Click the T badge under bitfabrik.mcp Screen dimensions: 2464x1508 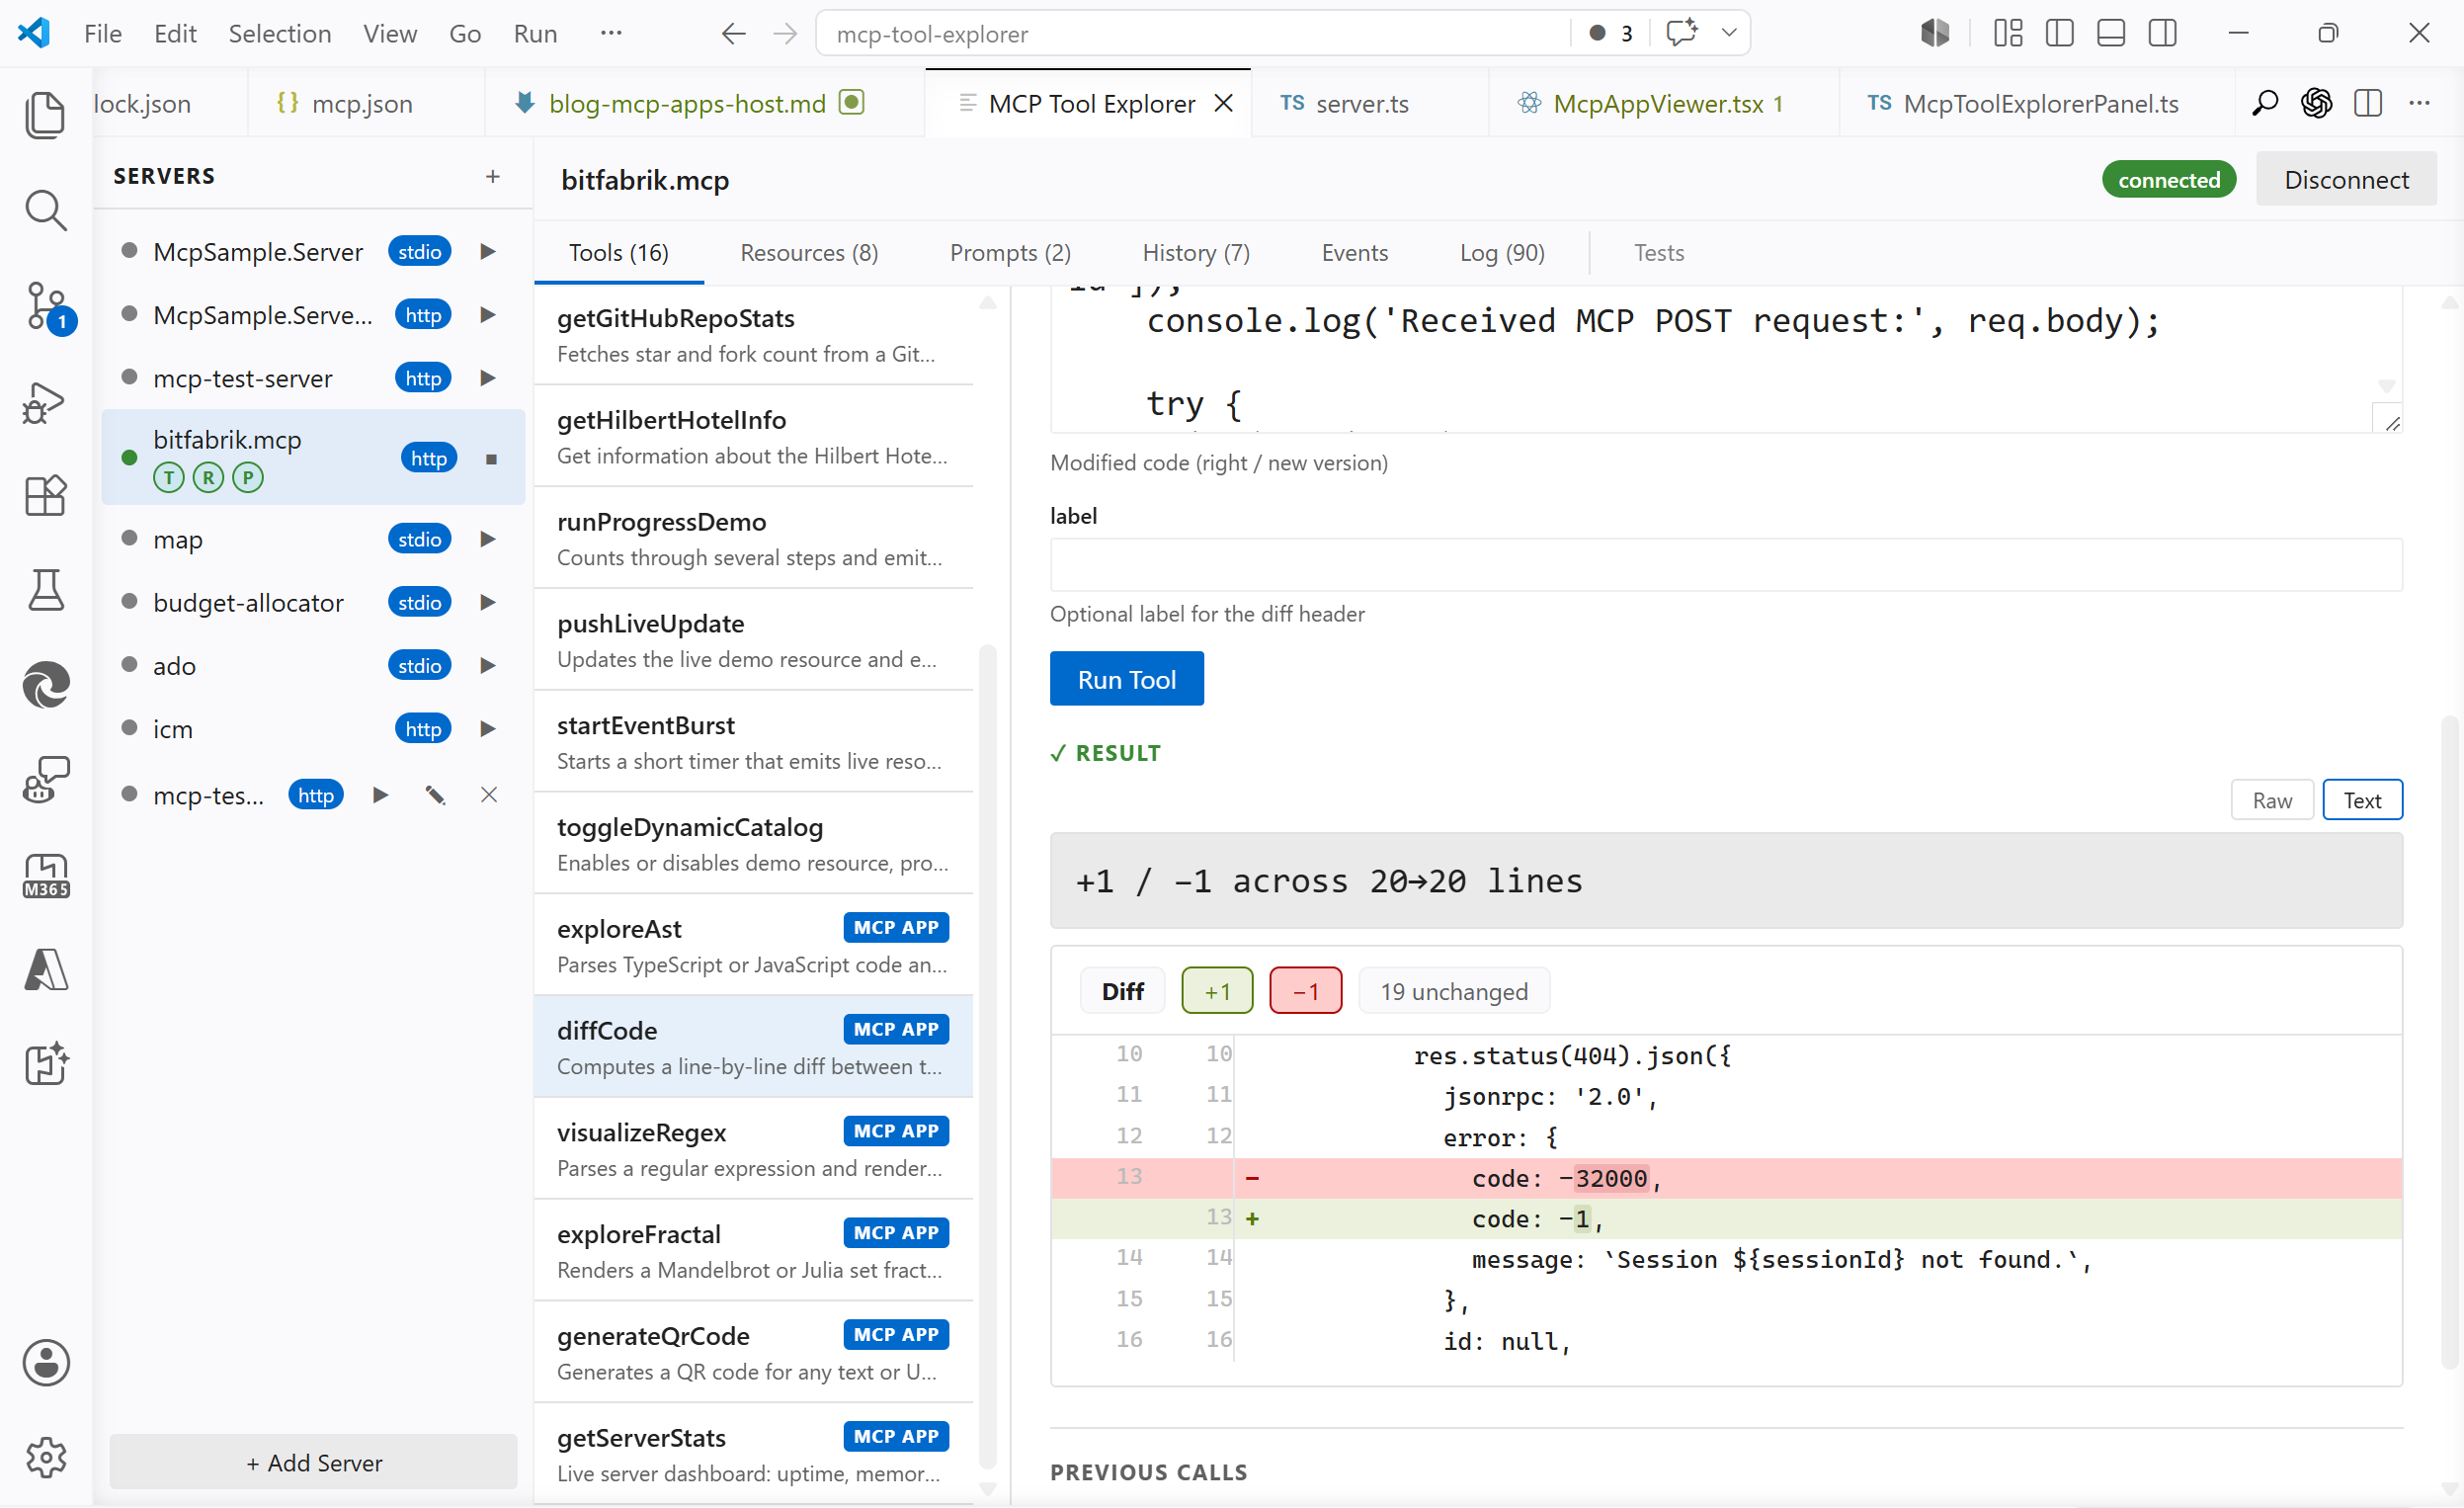[x=169, y=477]
